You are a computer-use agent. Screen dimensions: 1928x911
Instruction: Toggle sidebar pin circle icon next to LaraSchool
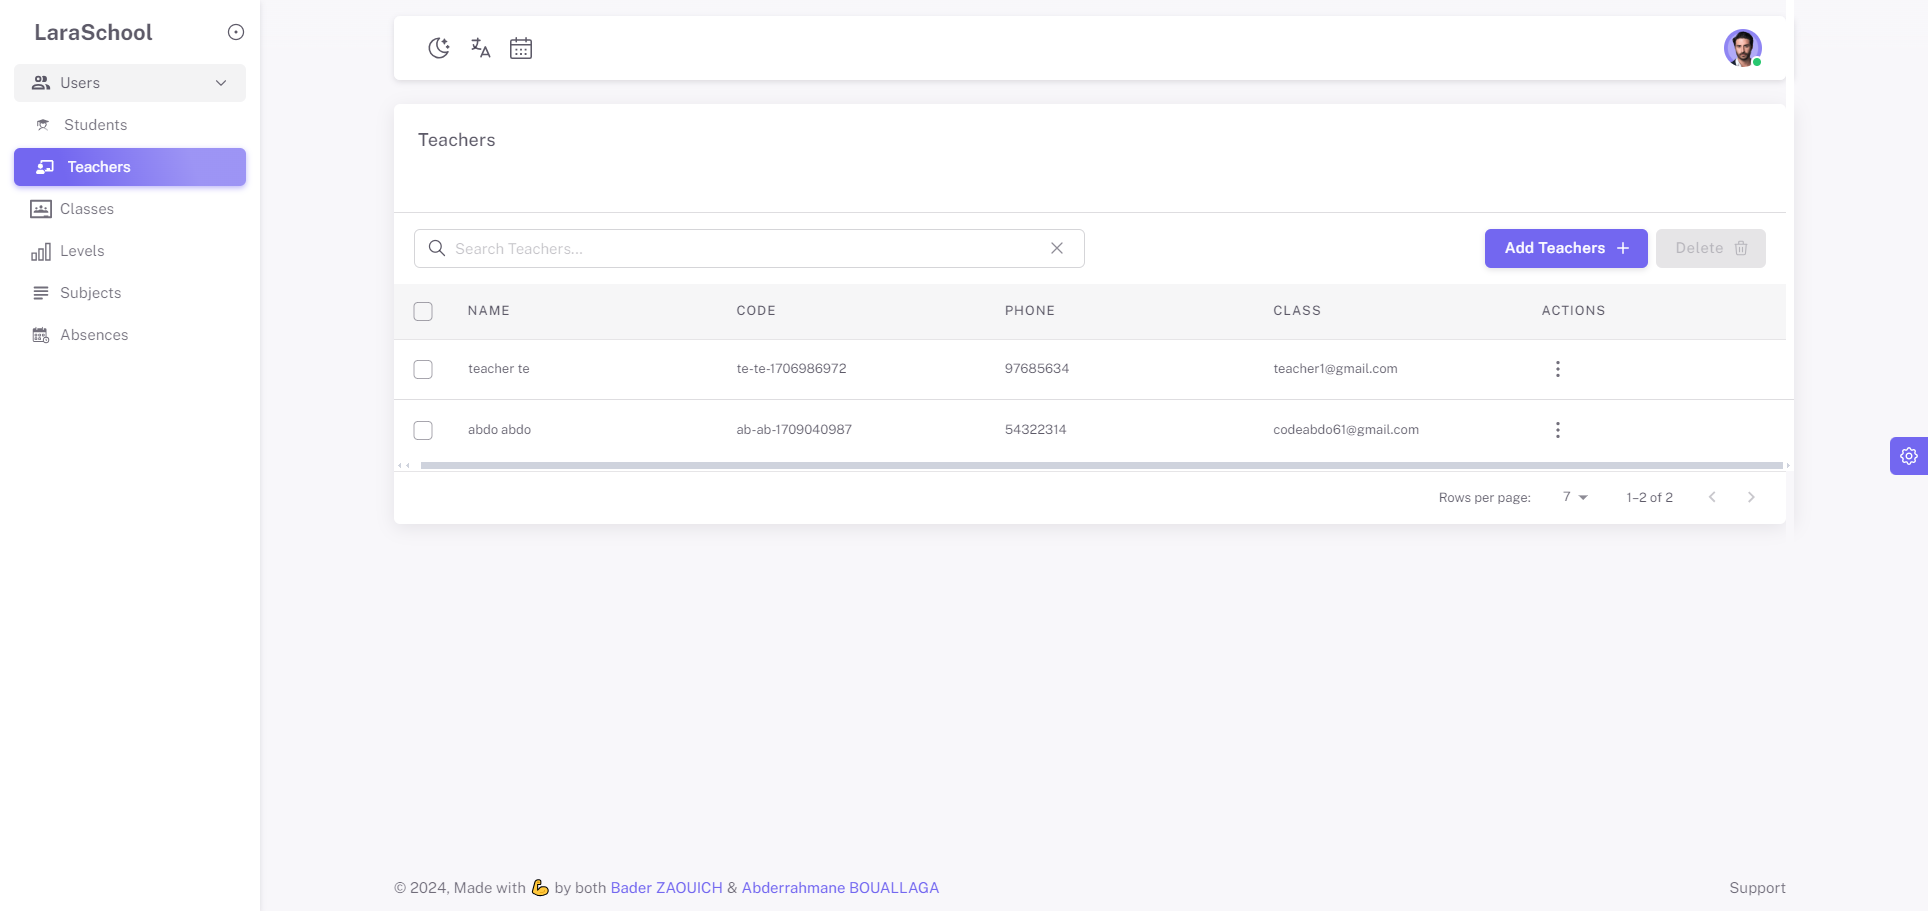(236, 32)
